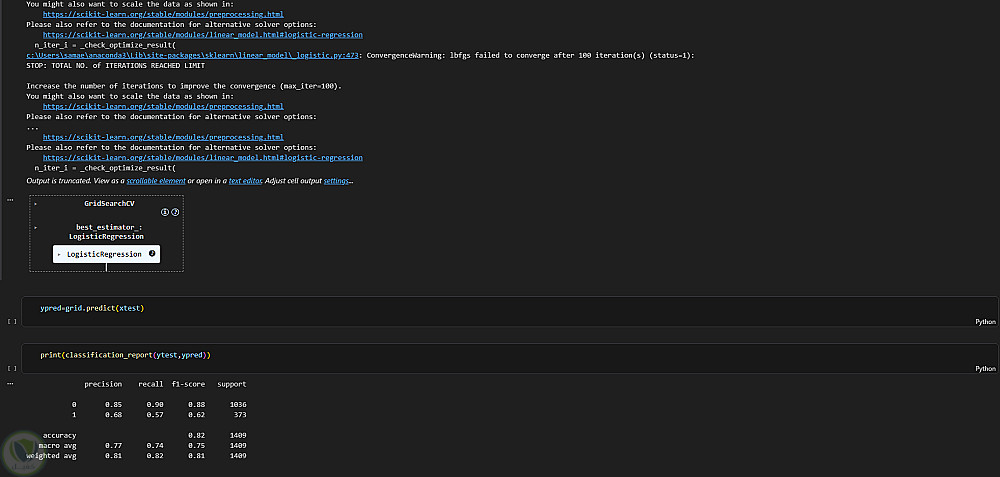Open the _logistic.py:473 file path link

193,55
